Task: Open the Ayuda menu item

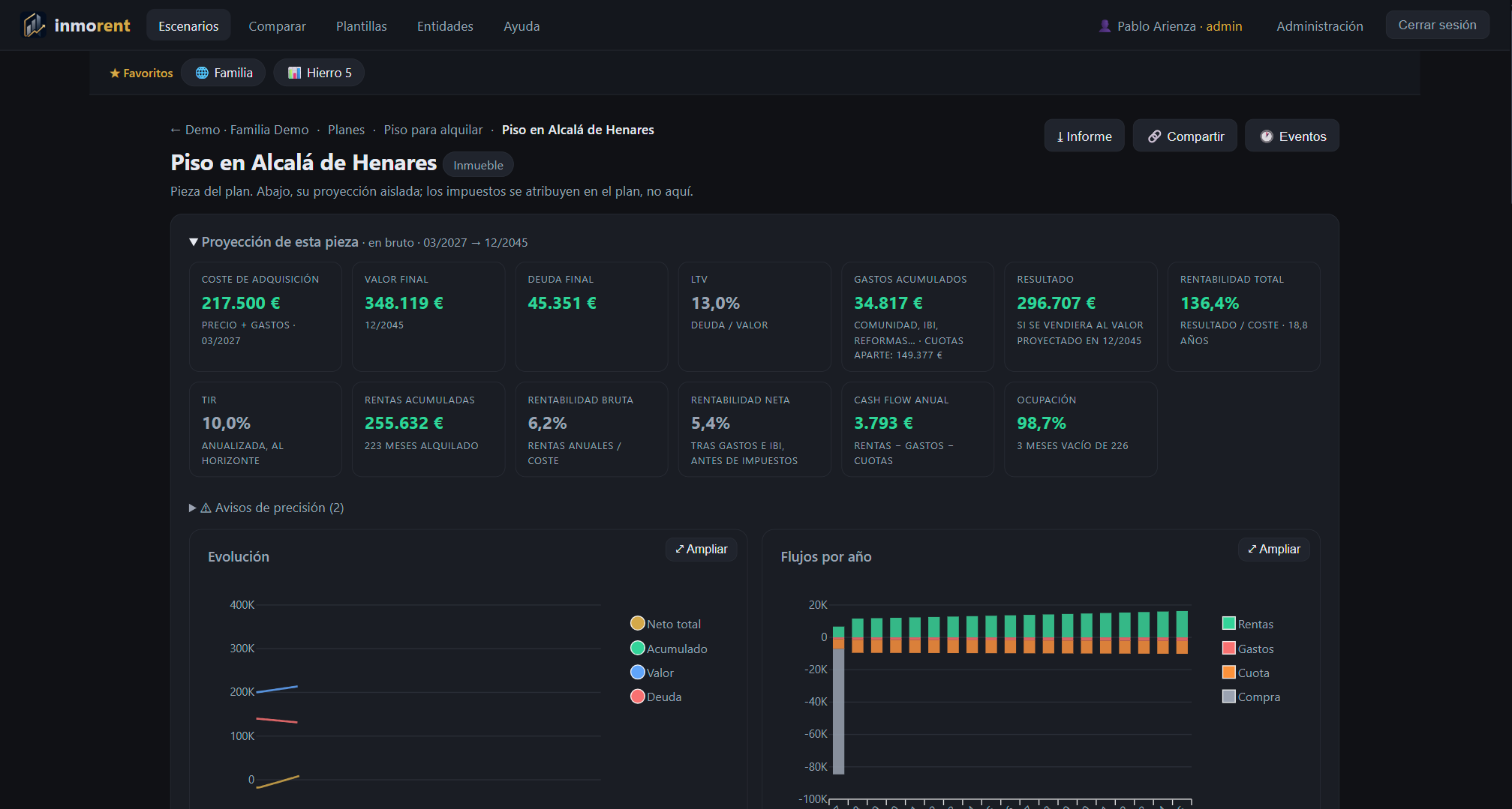Action: pos(522,26)
